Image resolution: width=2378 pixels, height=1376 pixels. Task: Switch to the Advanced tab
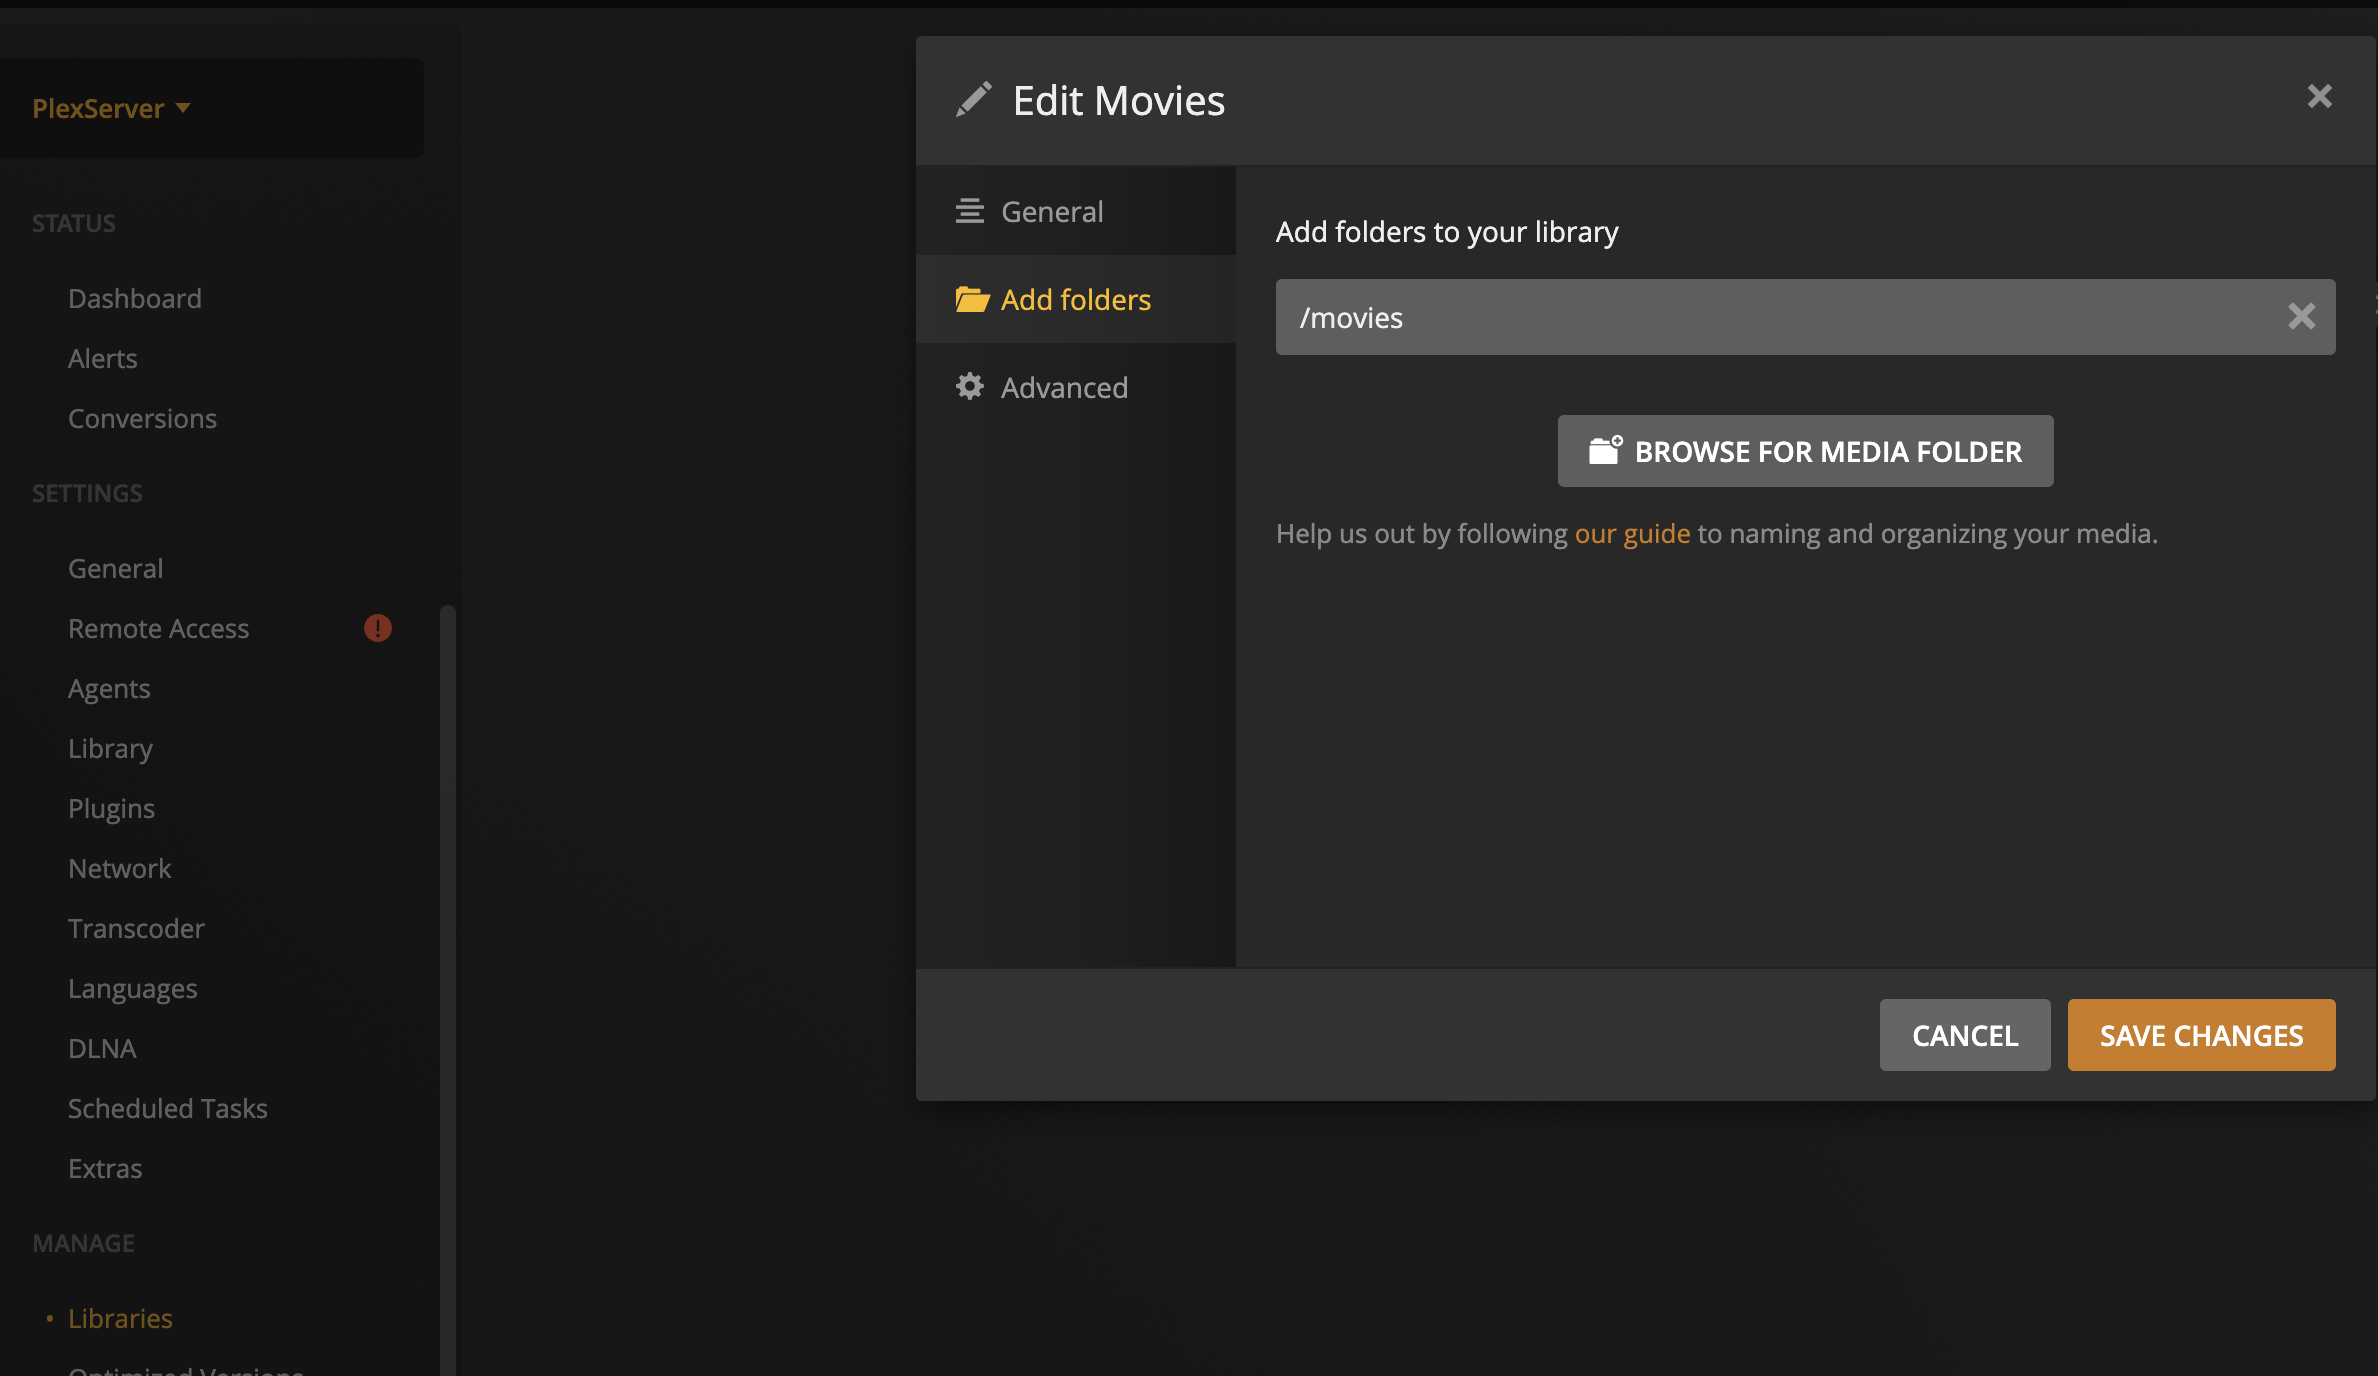(x=1064, y=387)
